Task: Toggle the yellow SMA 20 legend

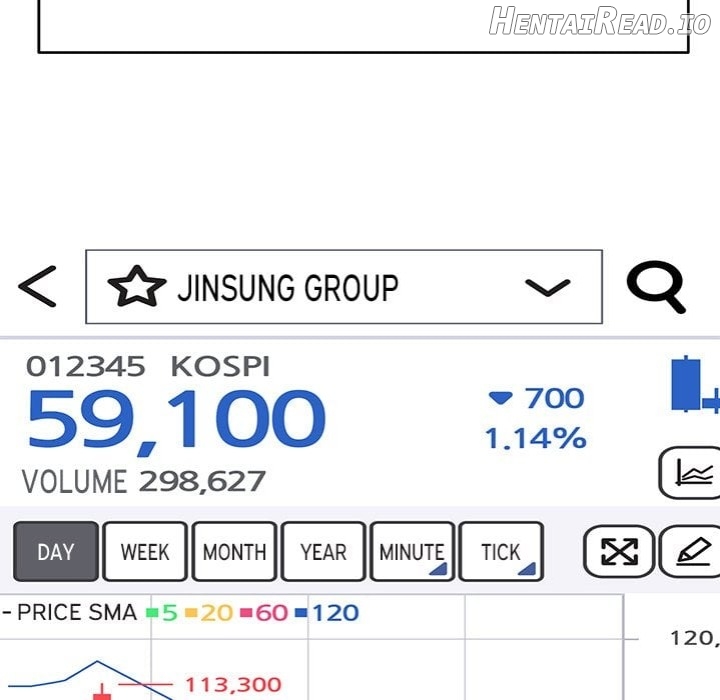Action: coord(209,613)
